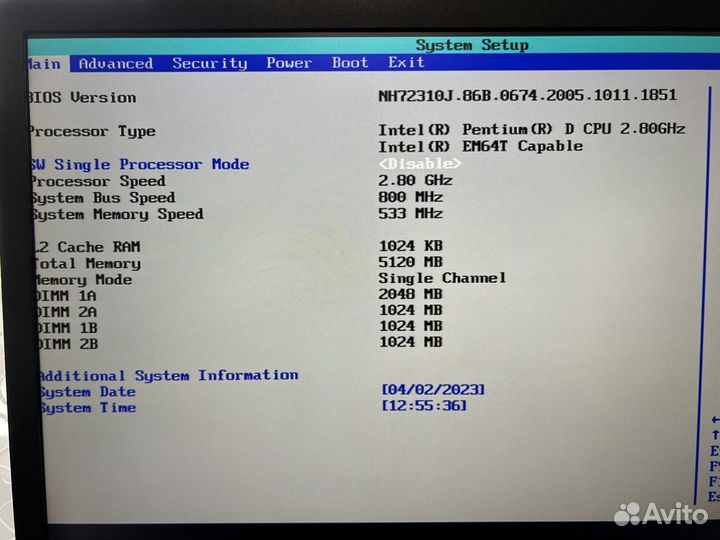Select the Power menu tab
Screen dimensions: 720x540
coord(288,63)
